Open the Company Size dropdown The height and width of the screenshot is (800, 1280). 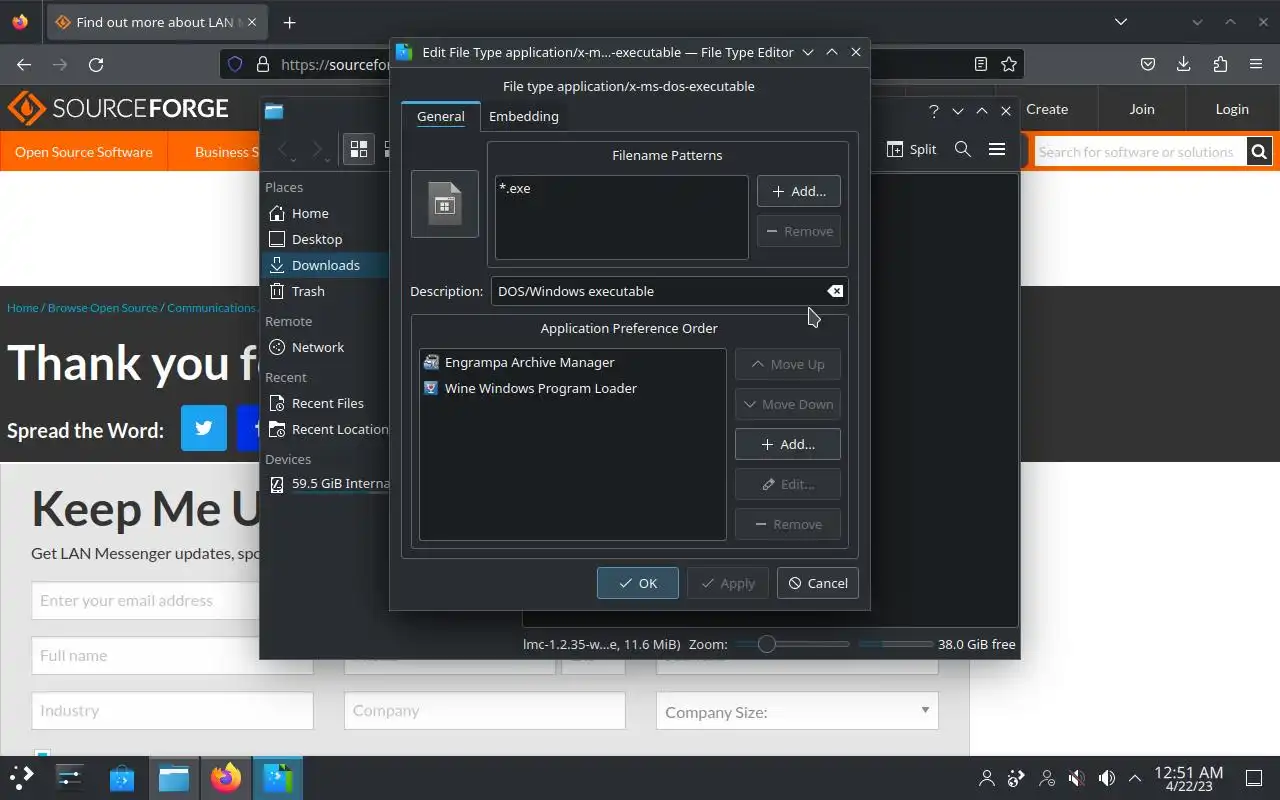[x=797, y=712]
